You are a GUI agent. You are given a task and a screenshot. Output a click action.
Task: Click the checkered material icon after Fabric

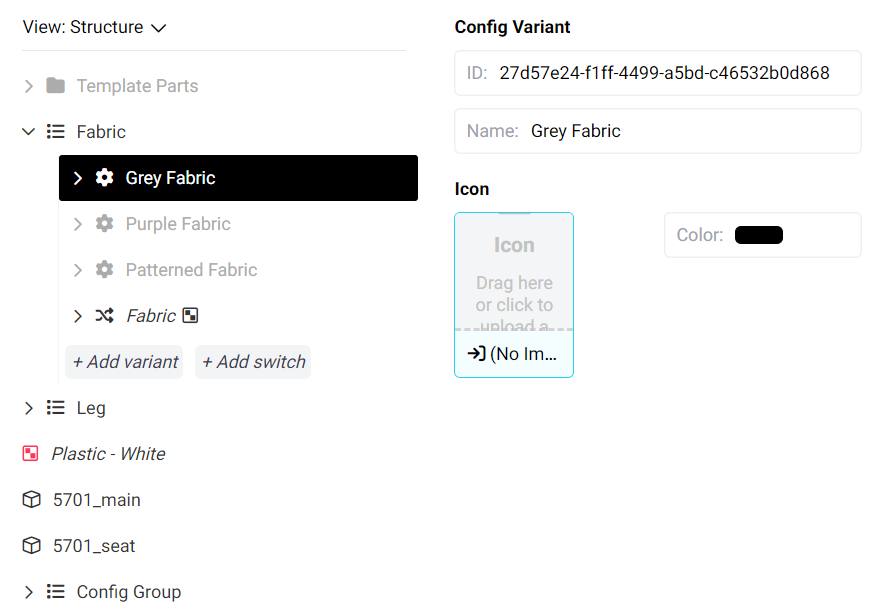pyautogui.click(x=190, y=316)
